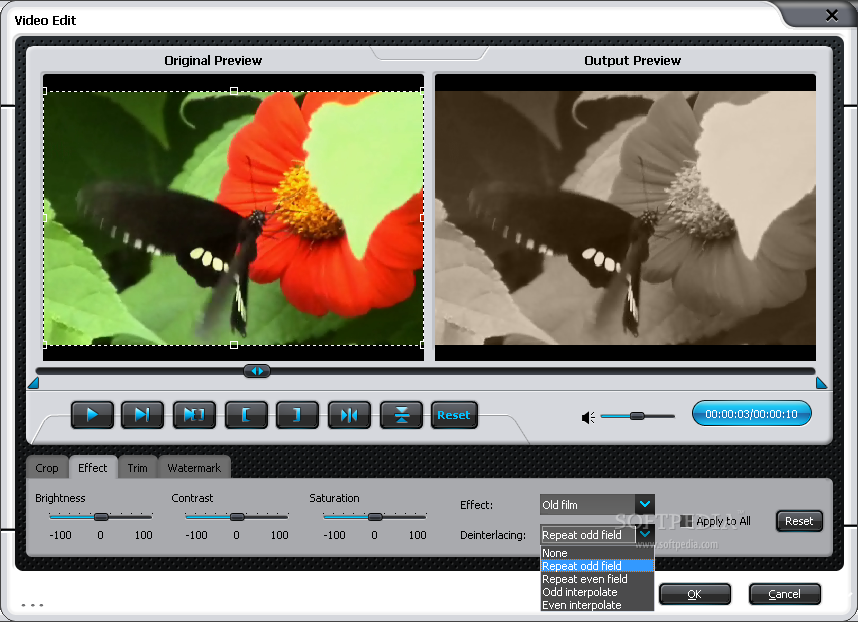
Task: Choose Repeat odd field option in list
Action: point(597,566)
